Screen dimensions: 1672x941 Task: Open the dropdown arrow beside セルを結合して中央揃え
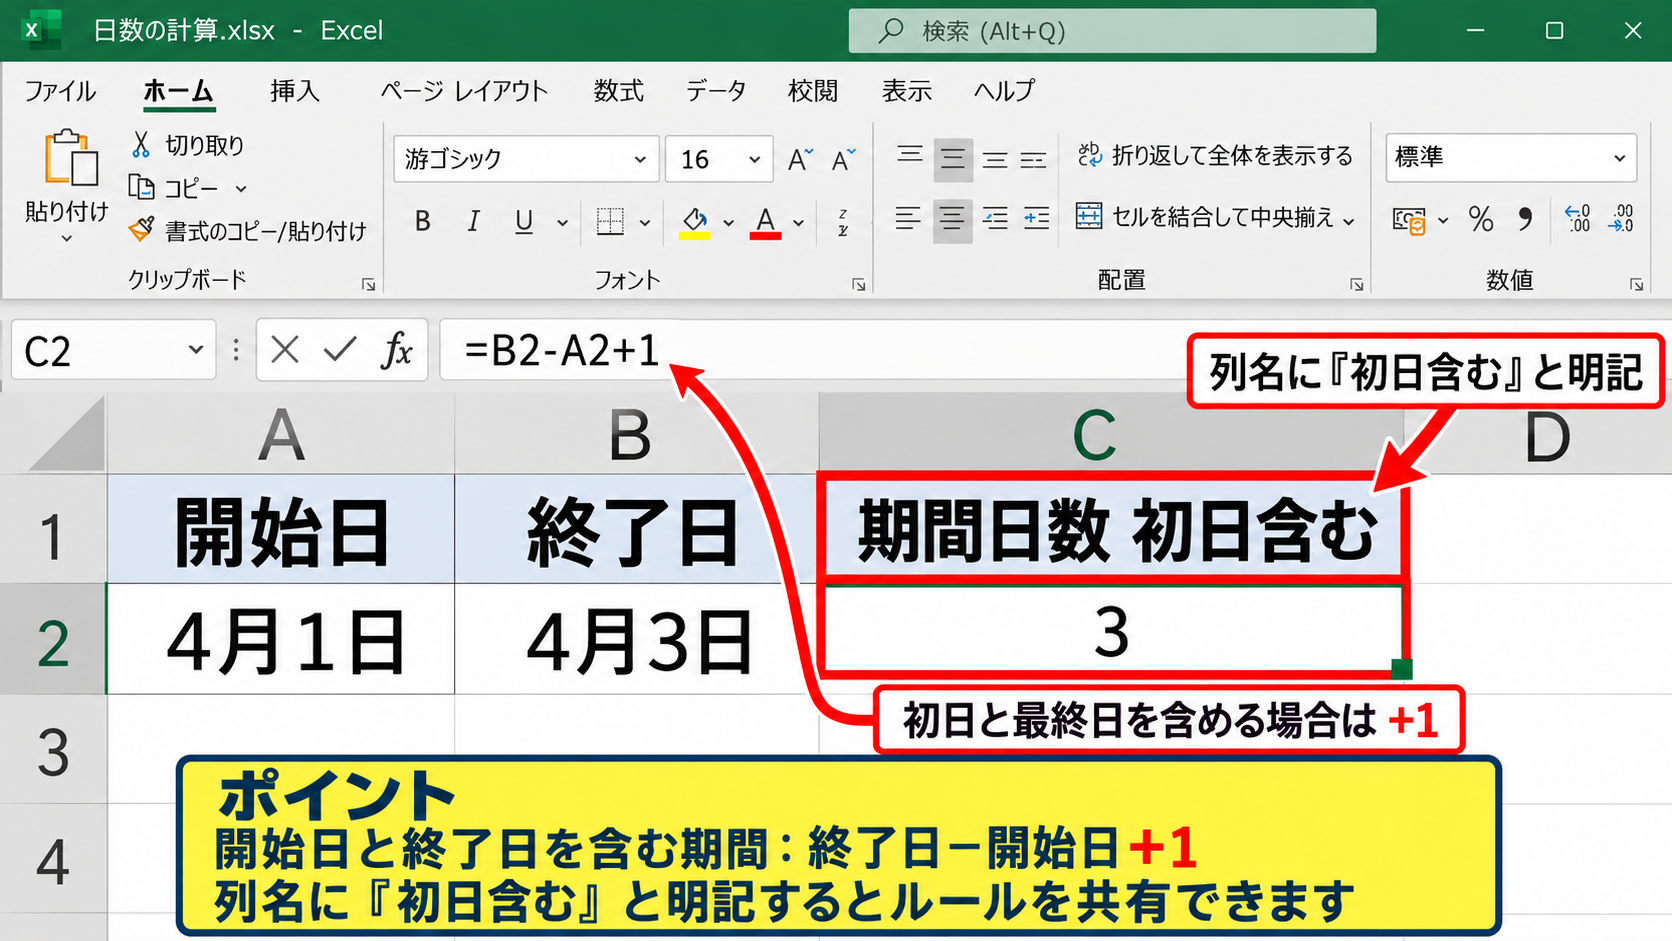[x=1349, y=221]
